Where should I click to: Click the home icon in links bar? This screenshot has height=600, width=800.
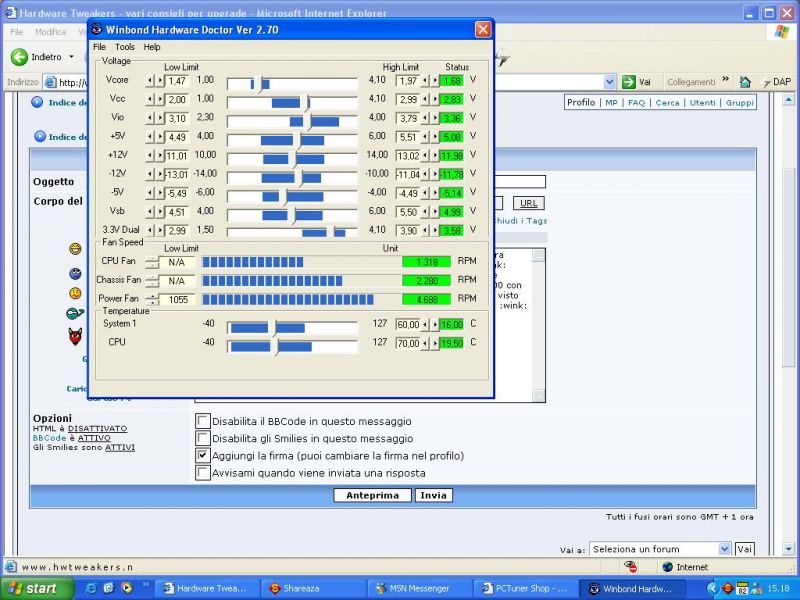pyautogui.click(x=745, y=82)
